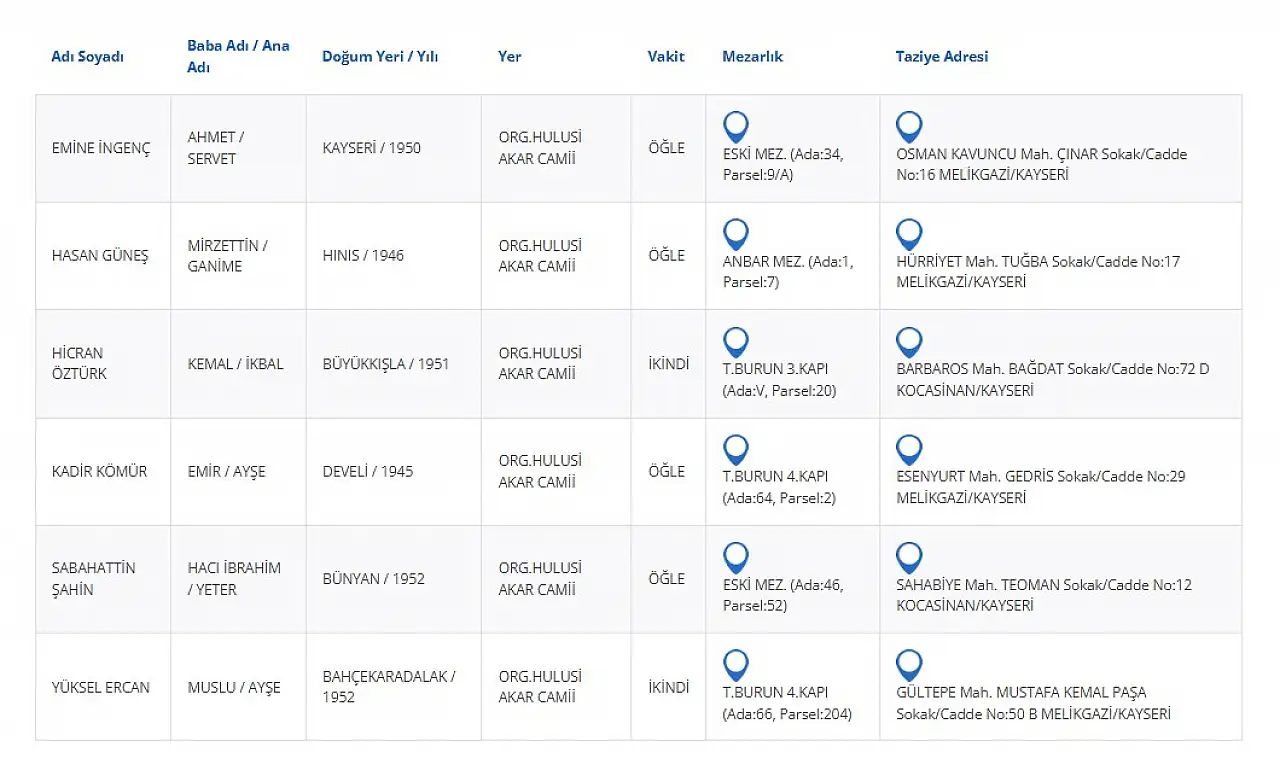
Task: Click T.Burun 3.Kapı cemetery map pin
Action: [x=736, y=342]
